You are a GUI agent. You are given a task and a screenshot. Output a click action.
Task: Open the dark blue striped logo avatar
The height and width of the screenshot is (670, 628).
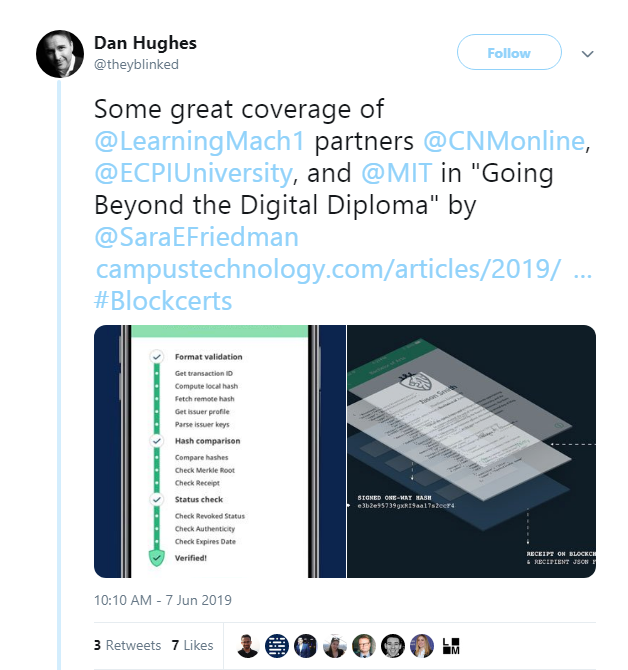[277, 646]
